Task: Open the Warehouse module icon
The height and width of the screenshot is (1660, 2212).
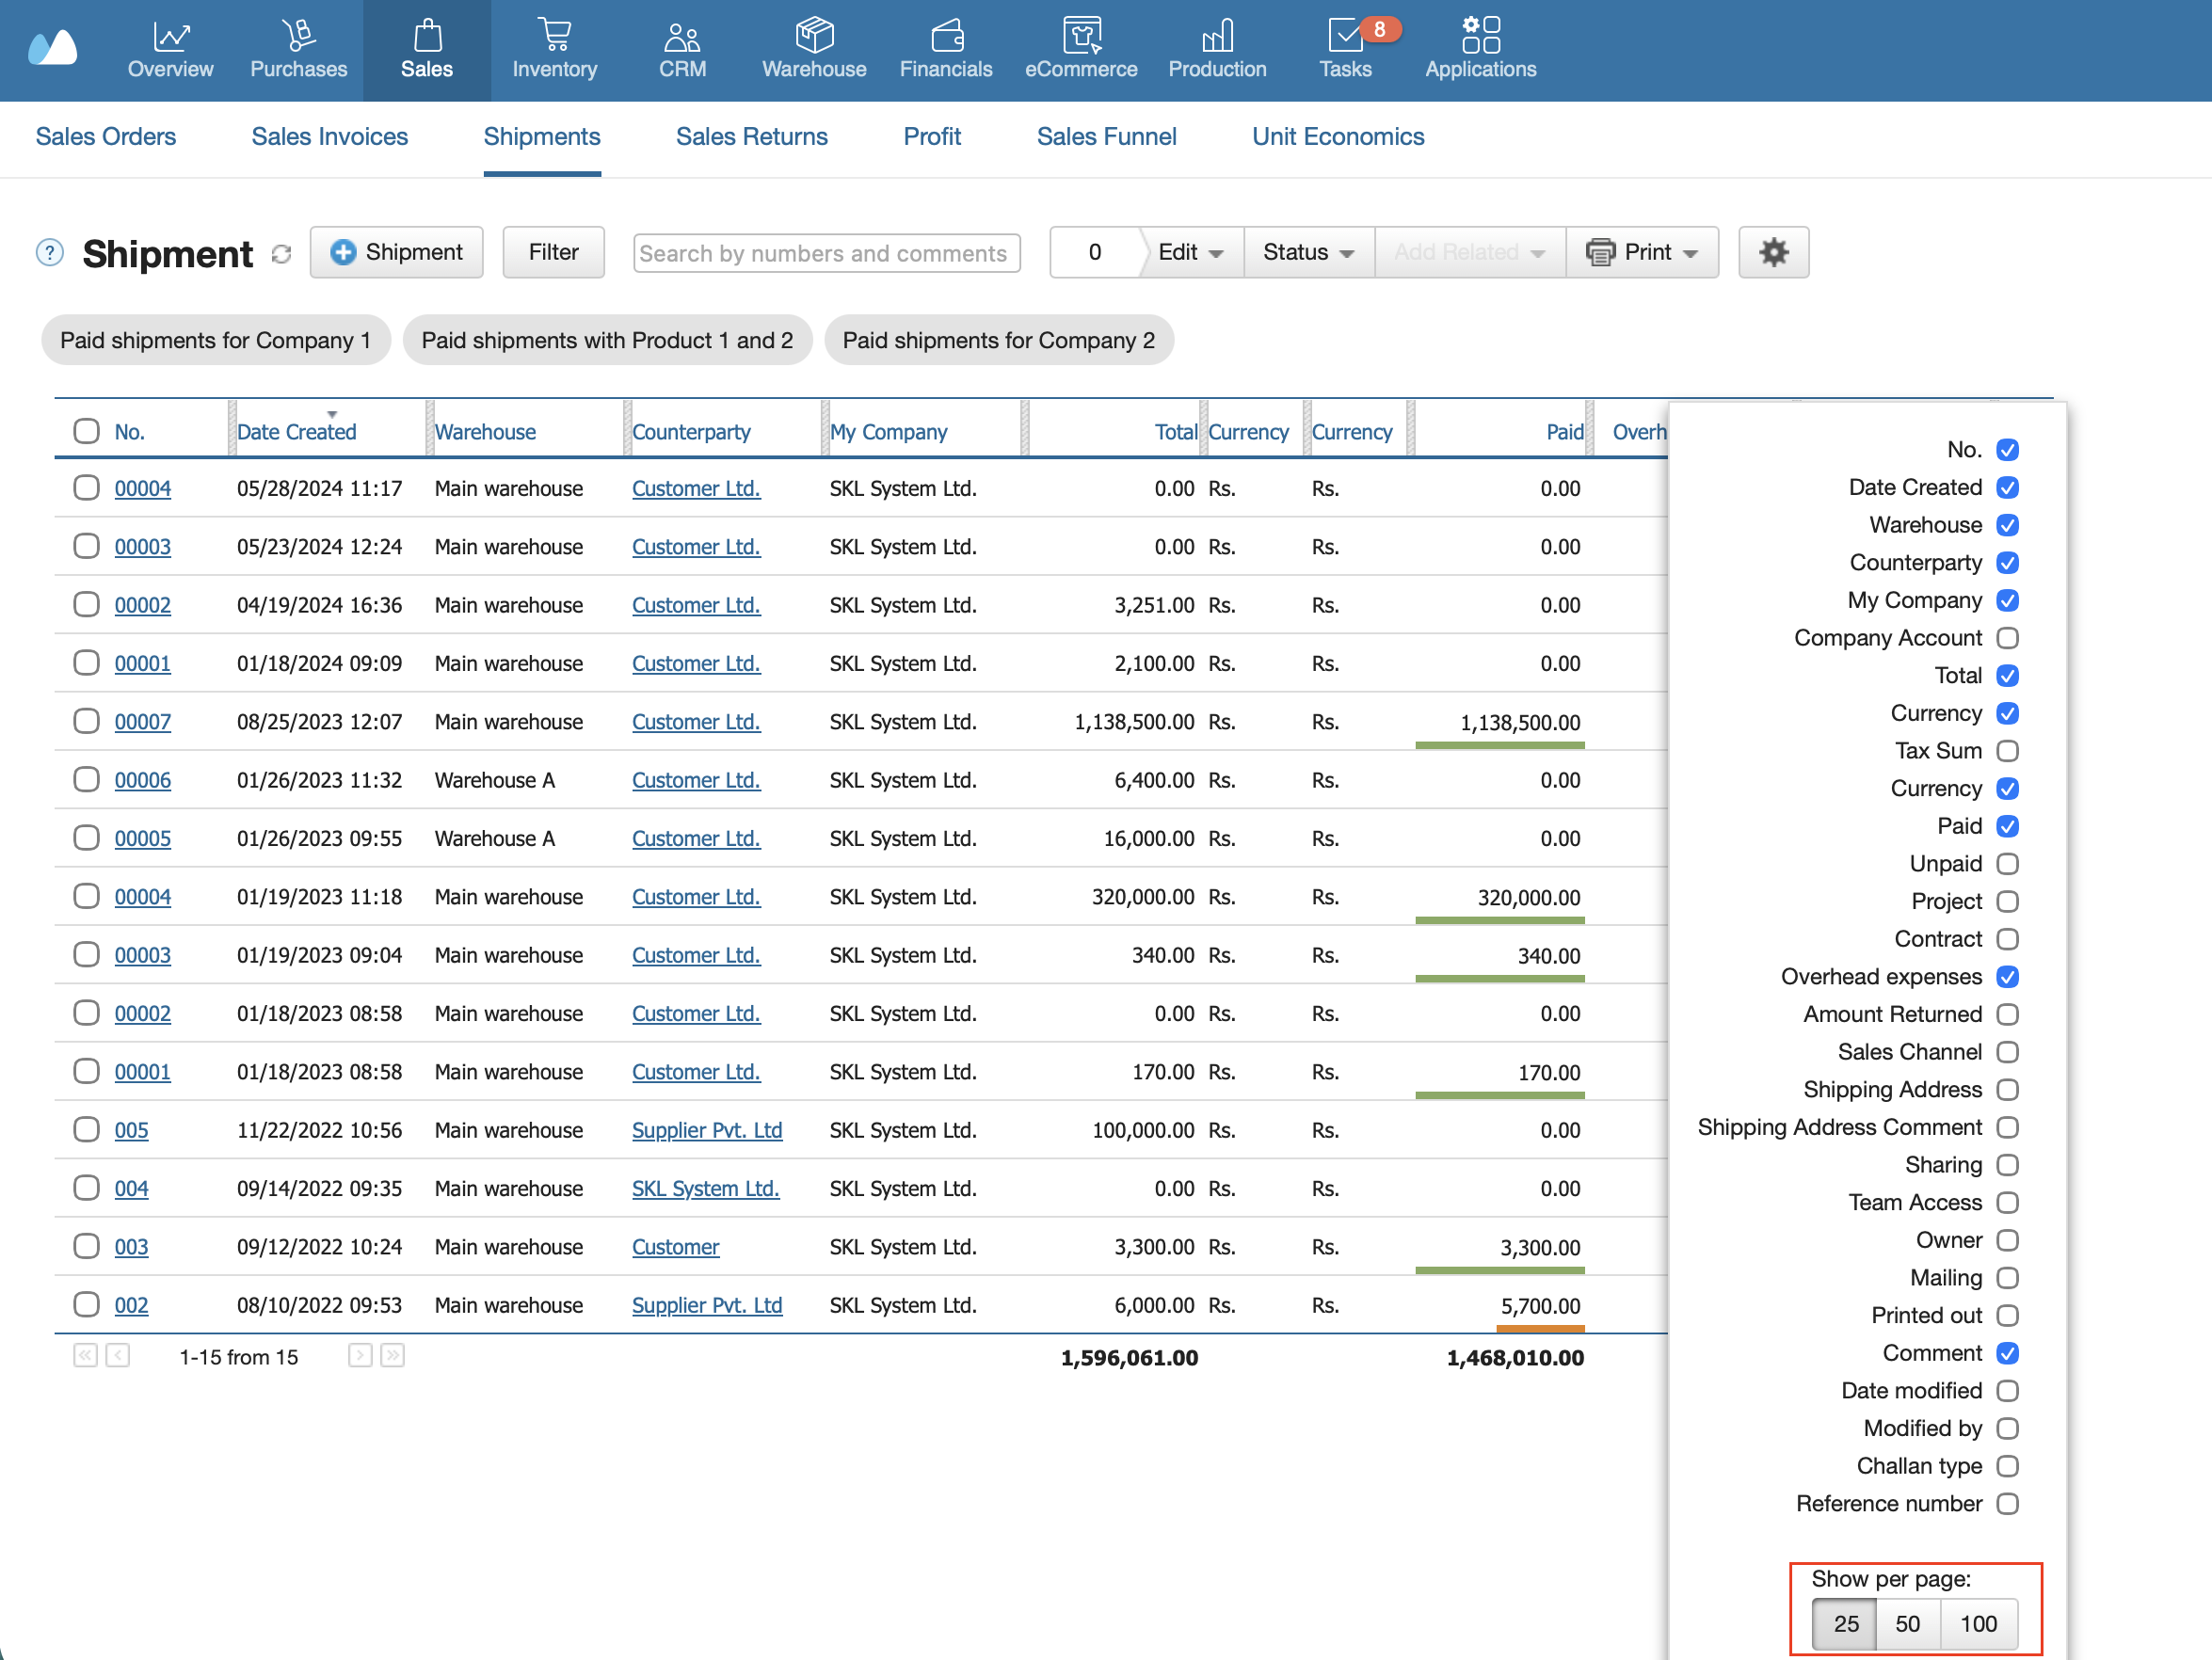Action: 814,36
